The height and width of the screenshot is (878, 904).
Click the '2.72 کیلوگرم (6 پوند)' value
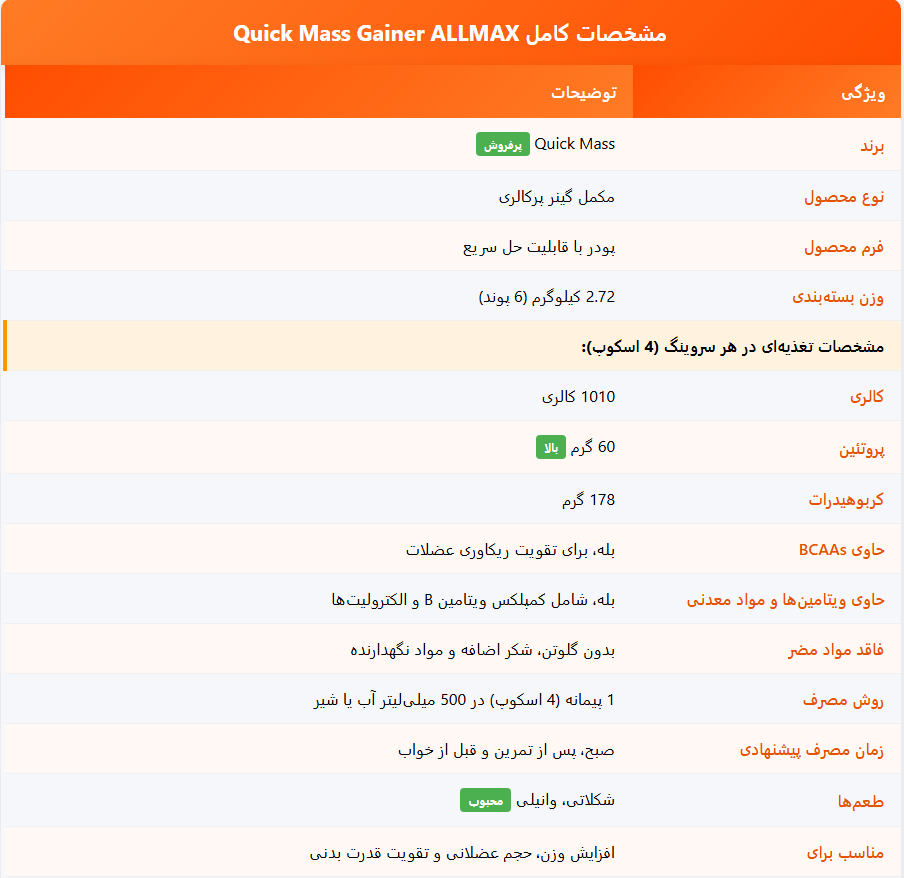click(x=547, y=297)
